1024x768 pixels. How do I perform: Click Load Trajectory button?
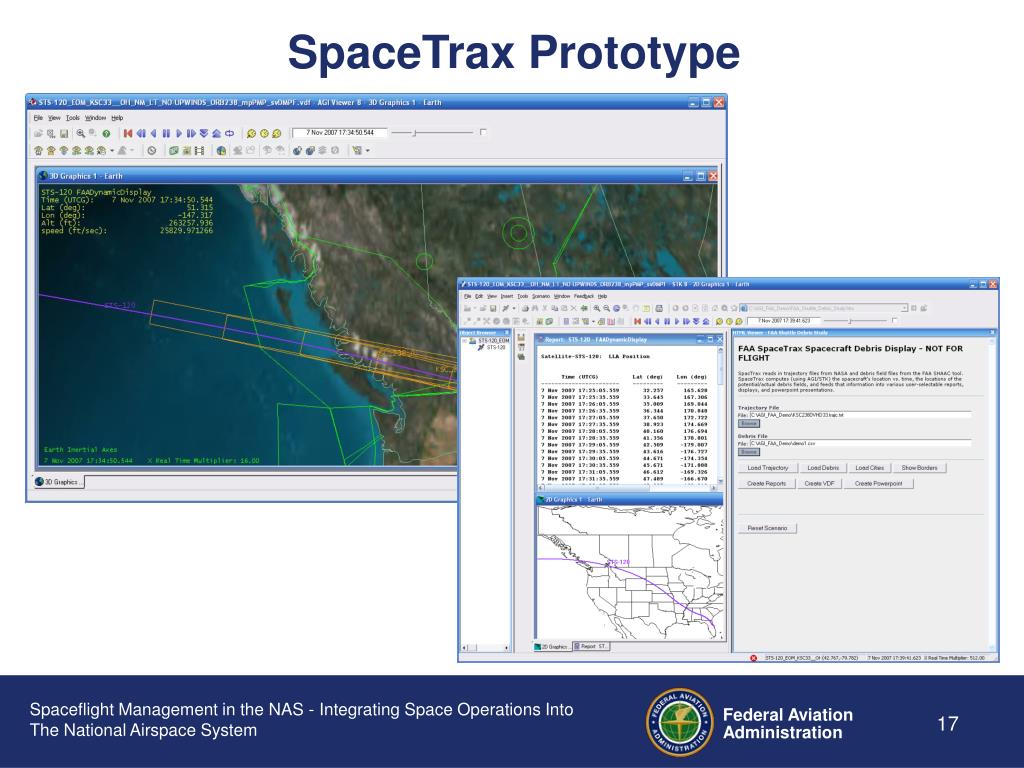point(768,468)
